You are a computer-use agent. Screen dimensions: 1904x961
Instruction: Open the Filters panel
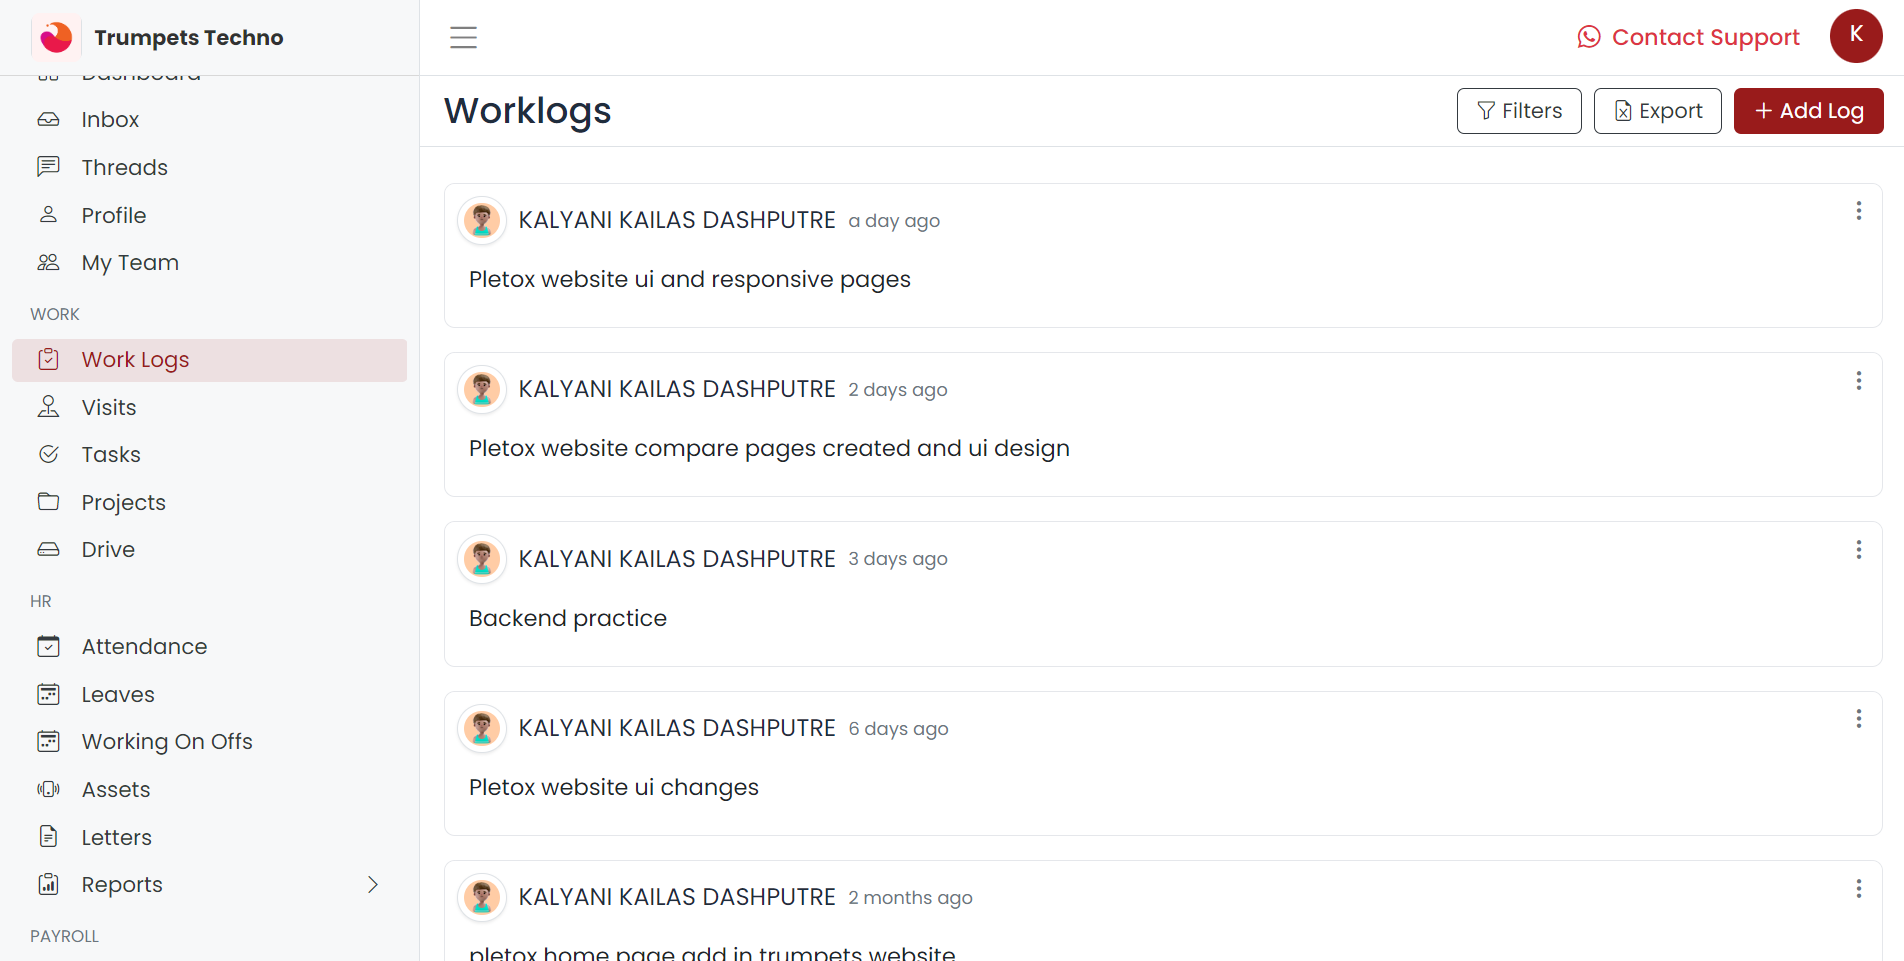1518,111
